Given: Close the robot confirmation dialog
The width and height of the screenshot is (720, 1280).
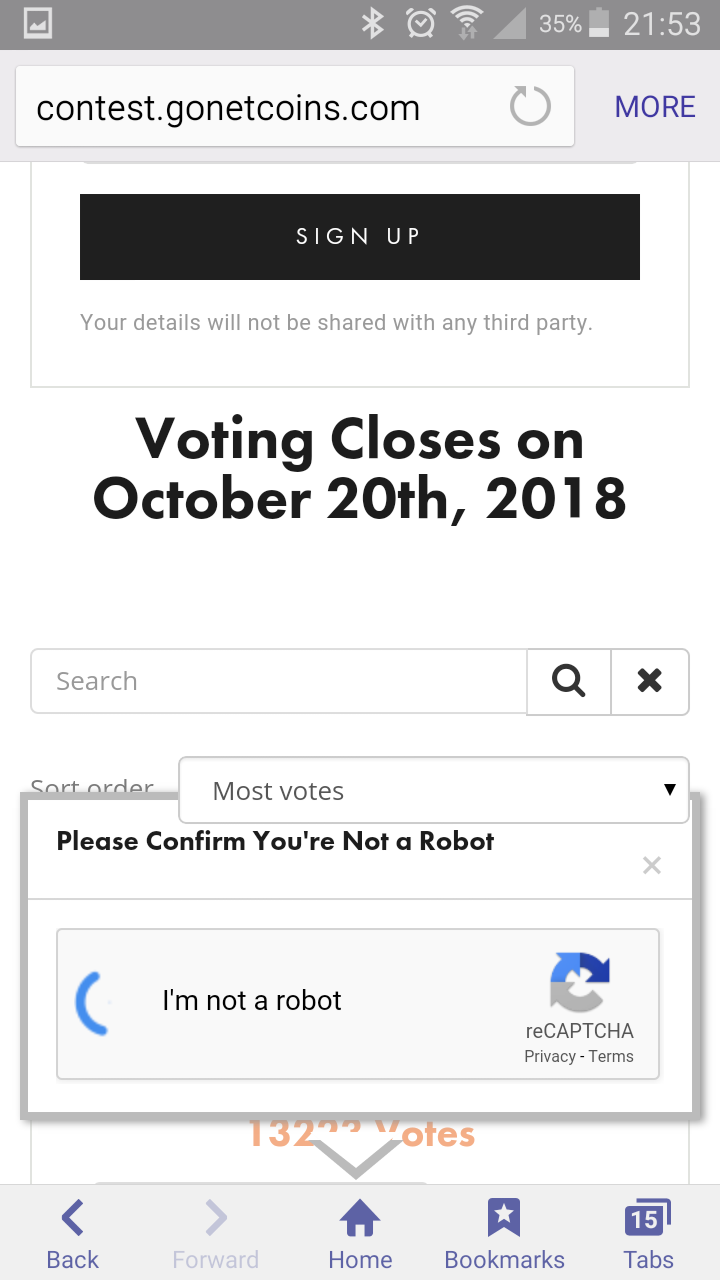Looking at the screenshot, I should point(652,865).
